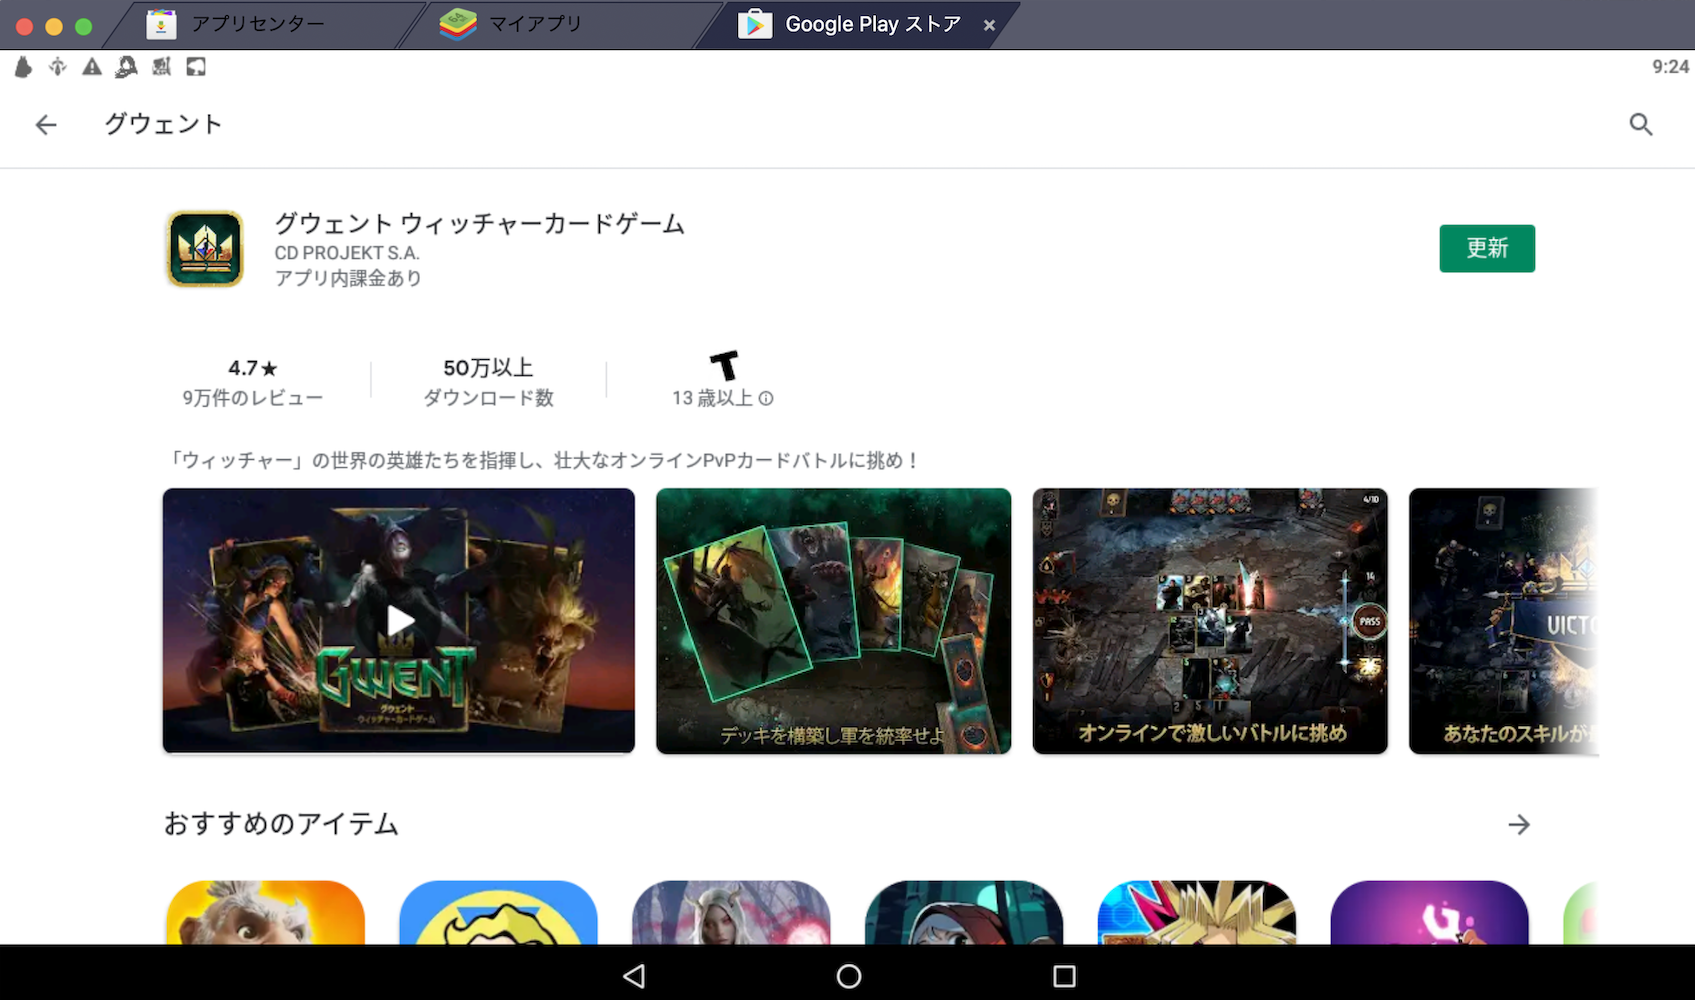
Task: Click the Teen rating T icon
Action: 724,365
